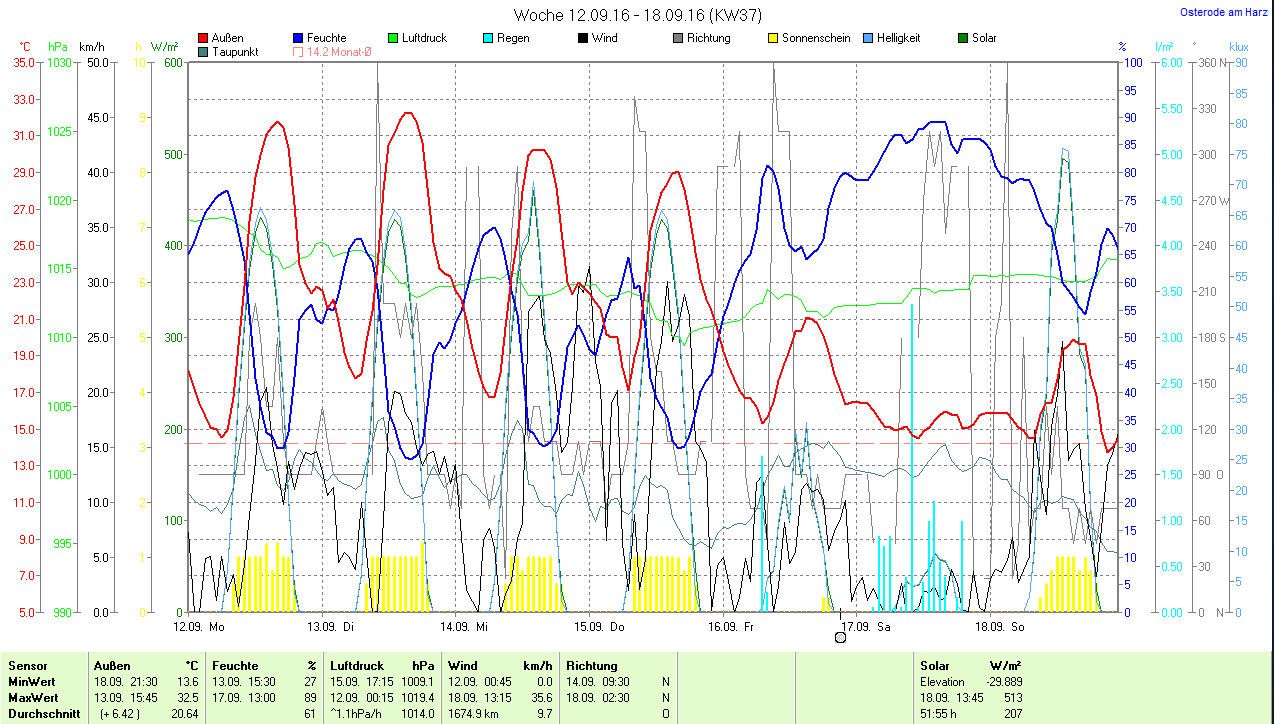Click the circular time marker below 17.09.
The image size is (1274, 724).
[840, 637]
